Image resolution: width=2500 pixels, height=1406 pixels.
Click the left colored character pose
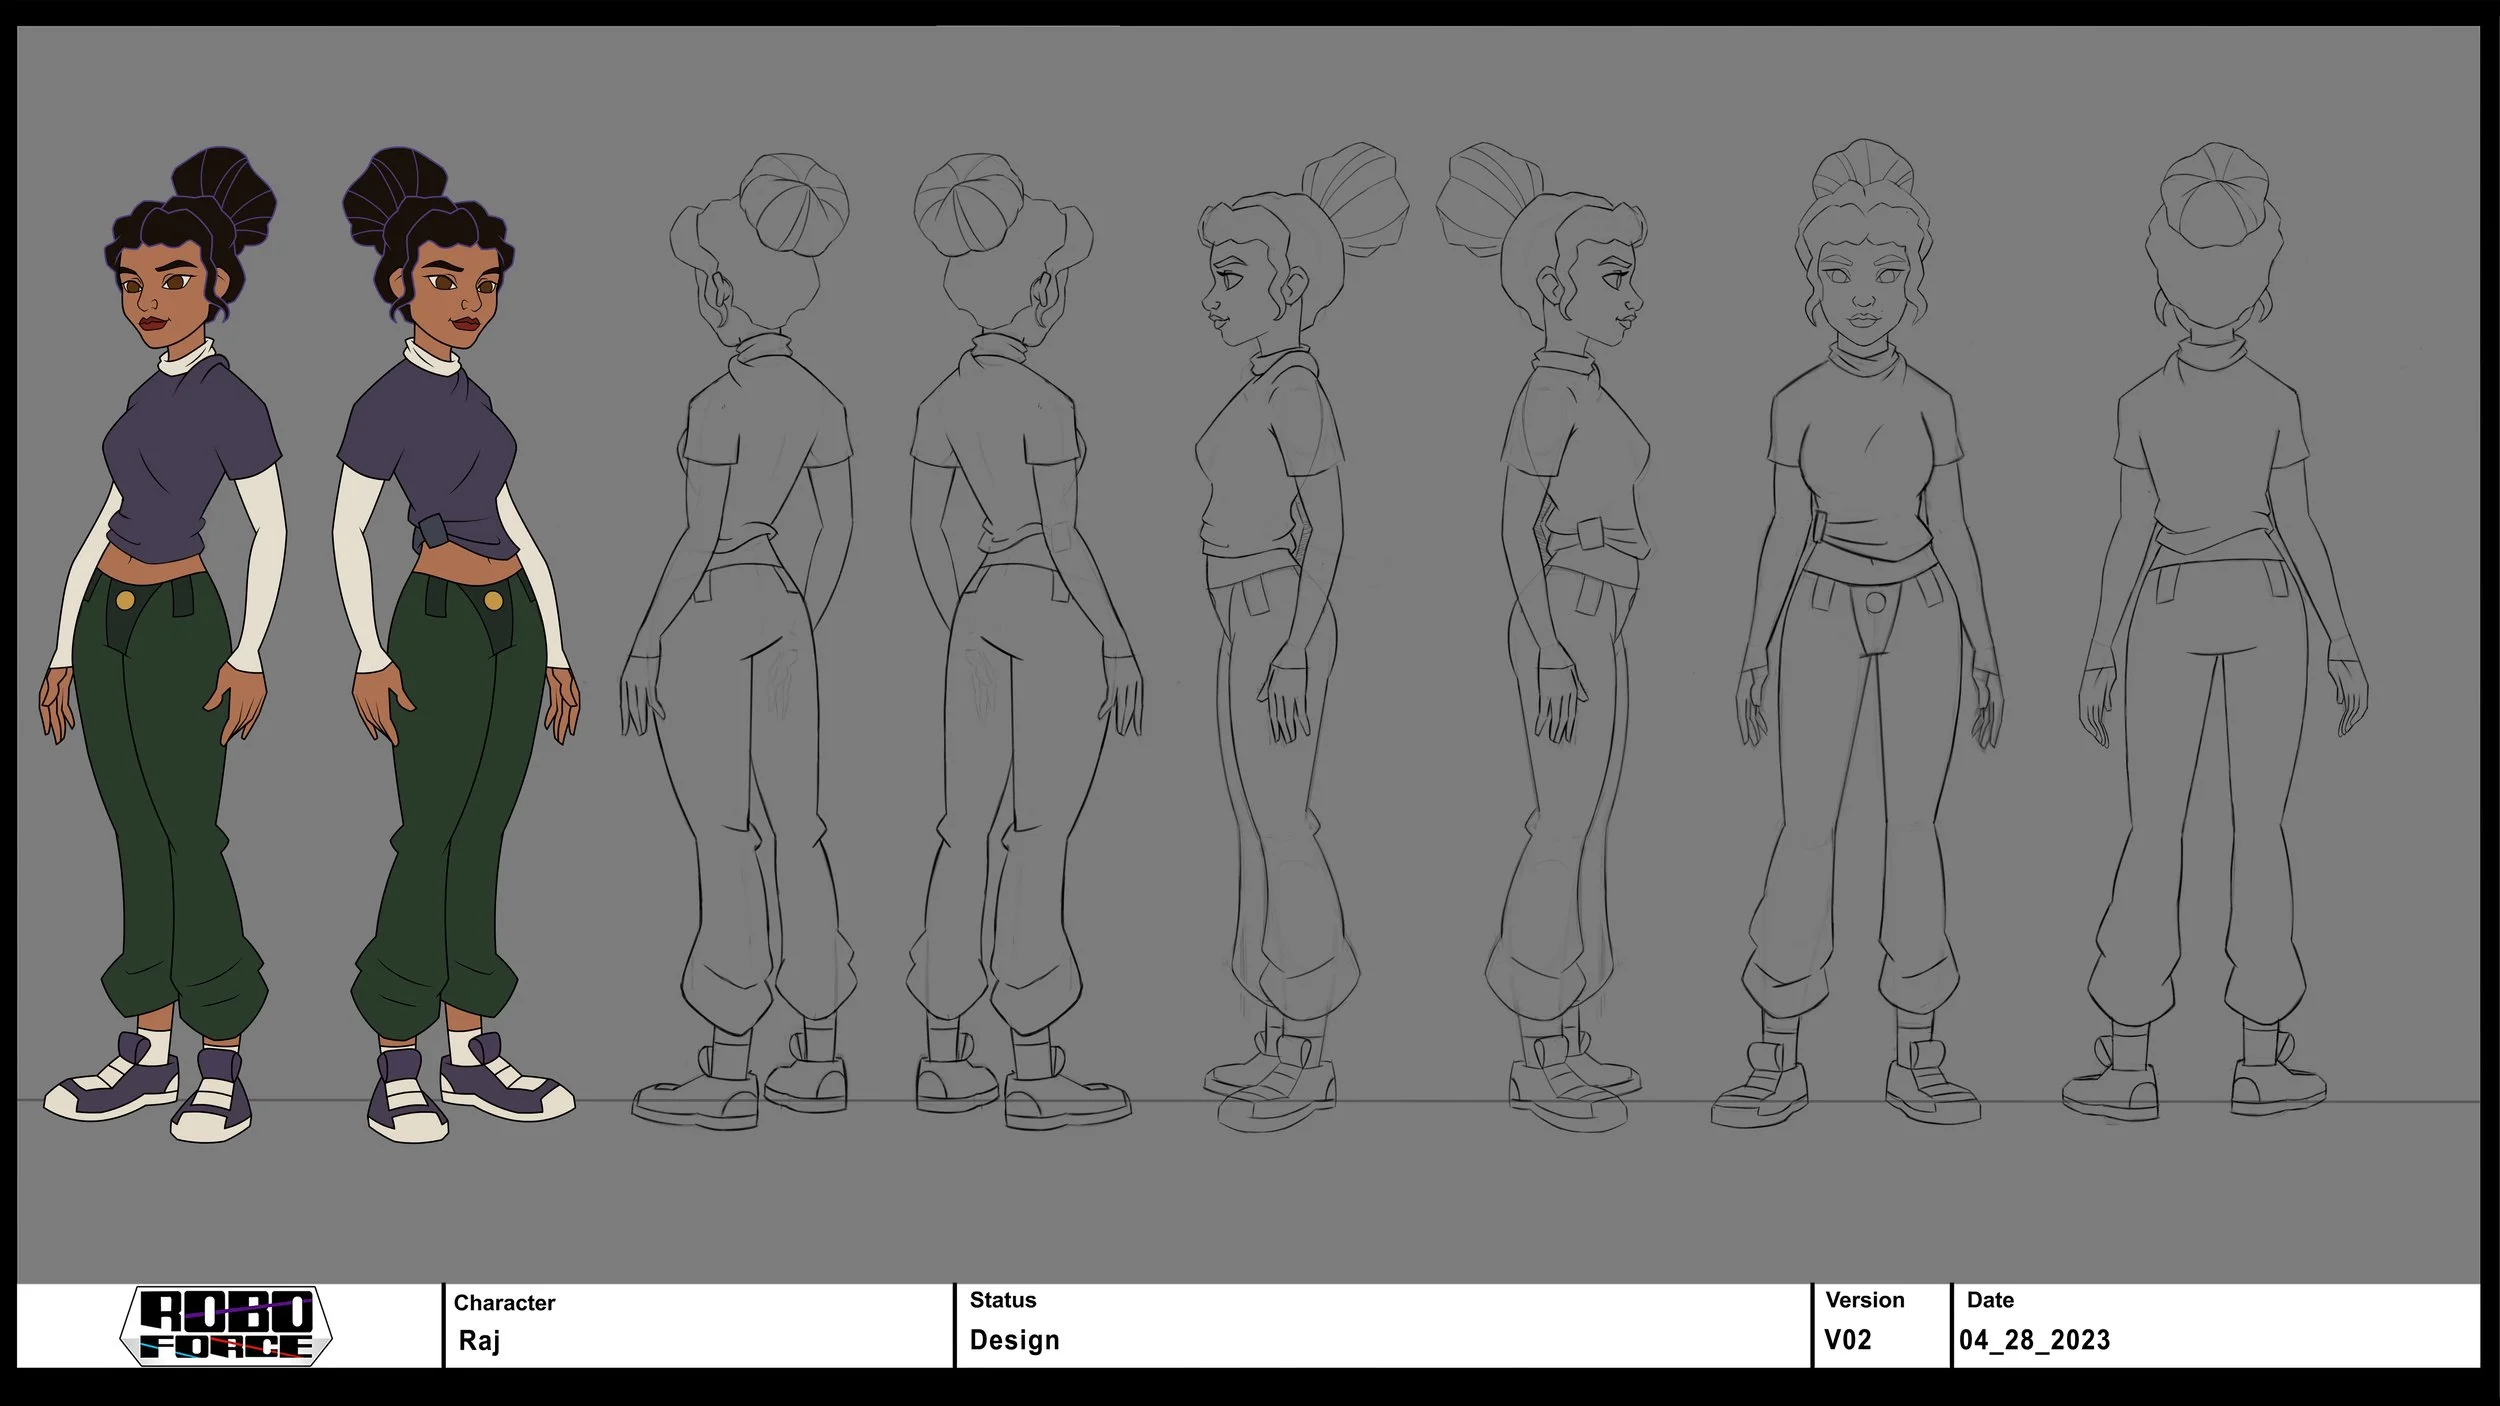tap(165, 640)
